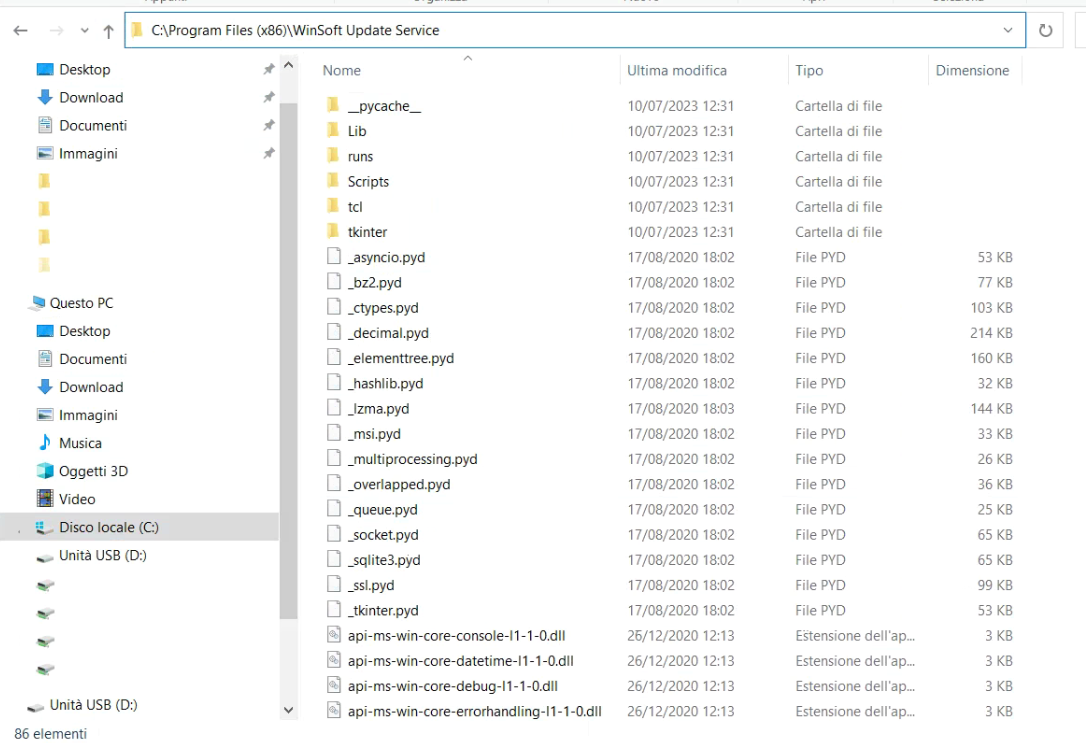Viewport: 1086px width, 743px height.
Task: Select the __pycache__ folder icon
Action: pyautogui.click(x=333, y=105)
